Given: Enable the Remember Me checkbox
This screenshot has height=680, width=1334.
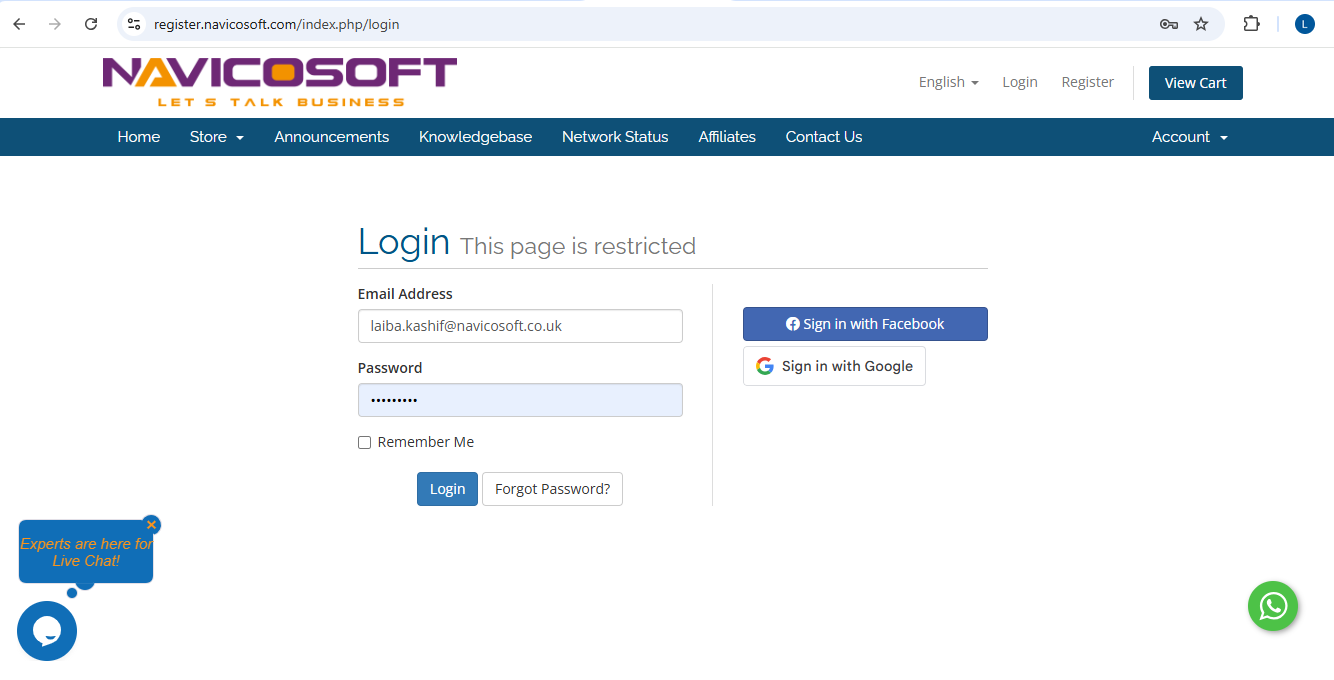Looking at the screenshot, I should click(x=365, y=443).
